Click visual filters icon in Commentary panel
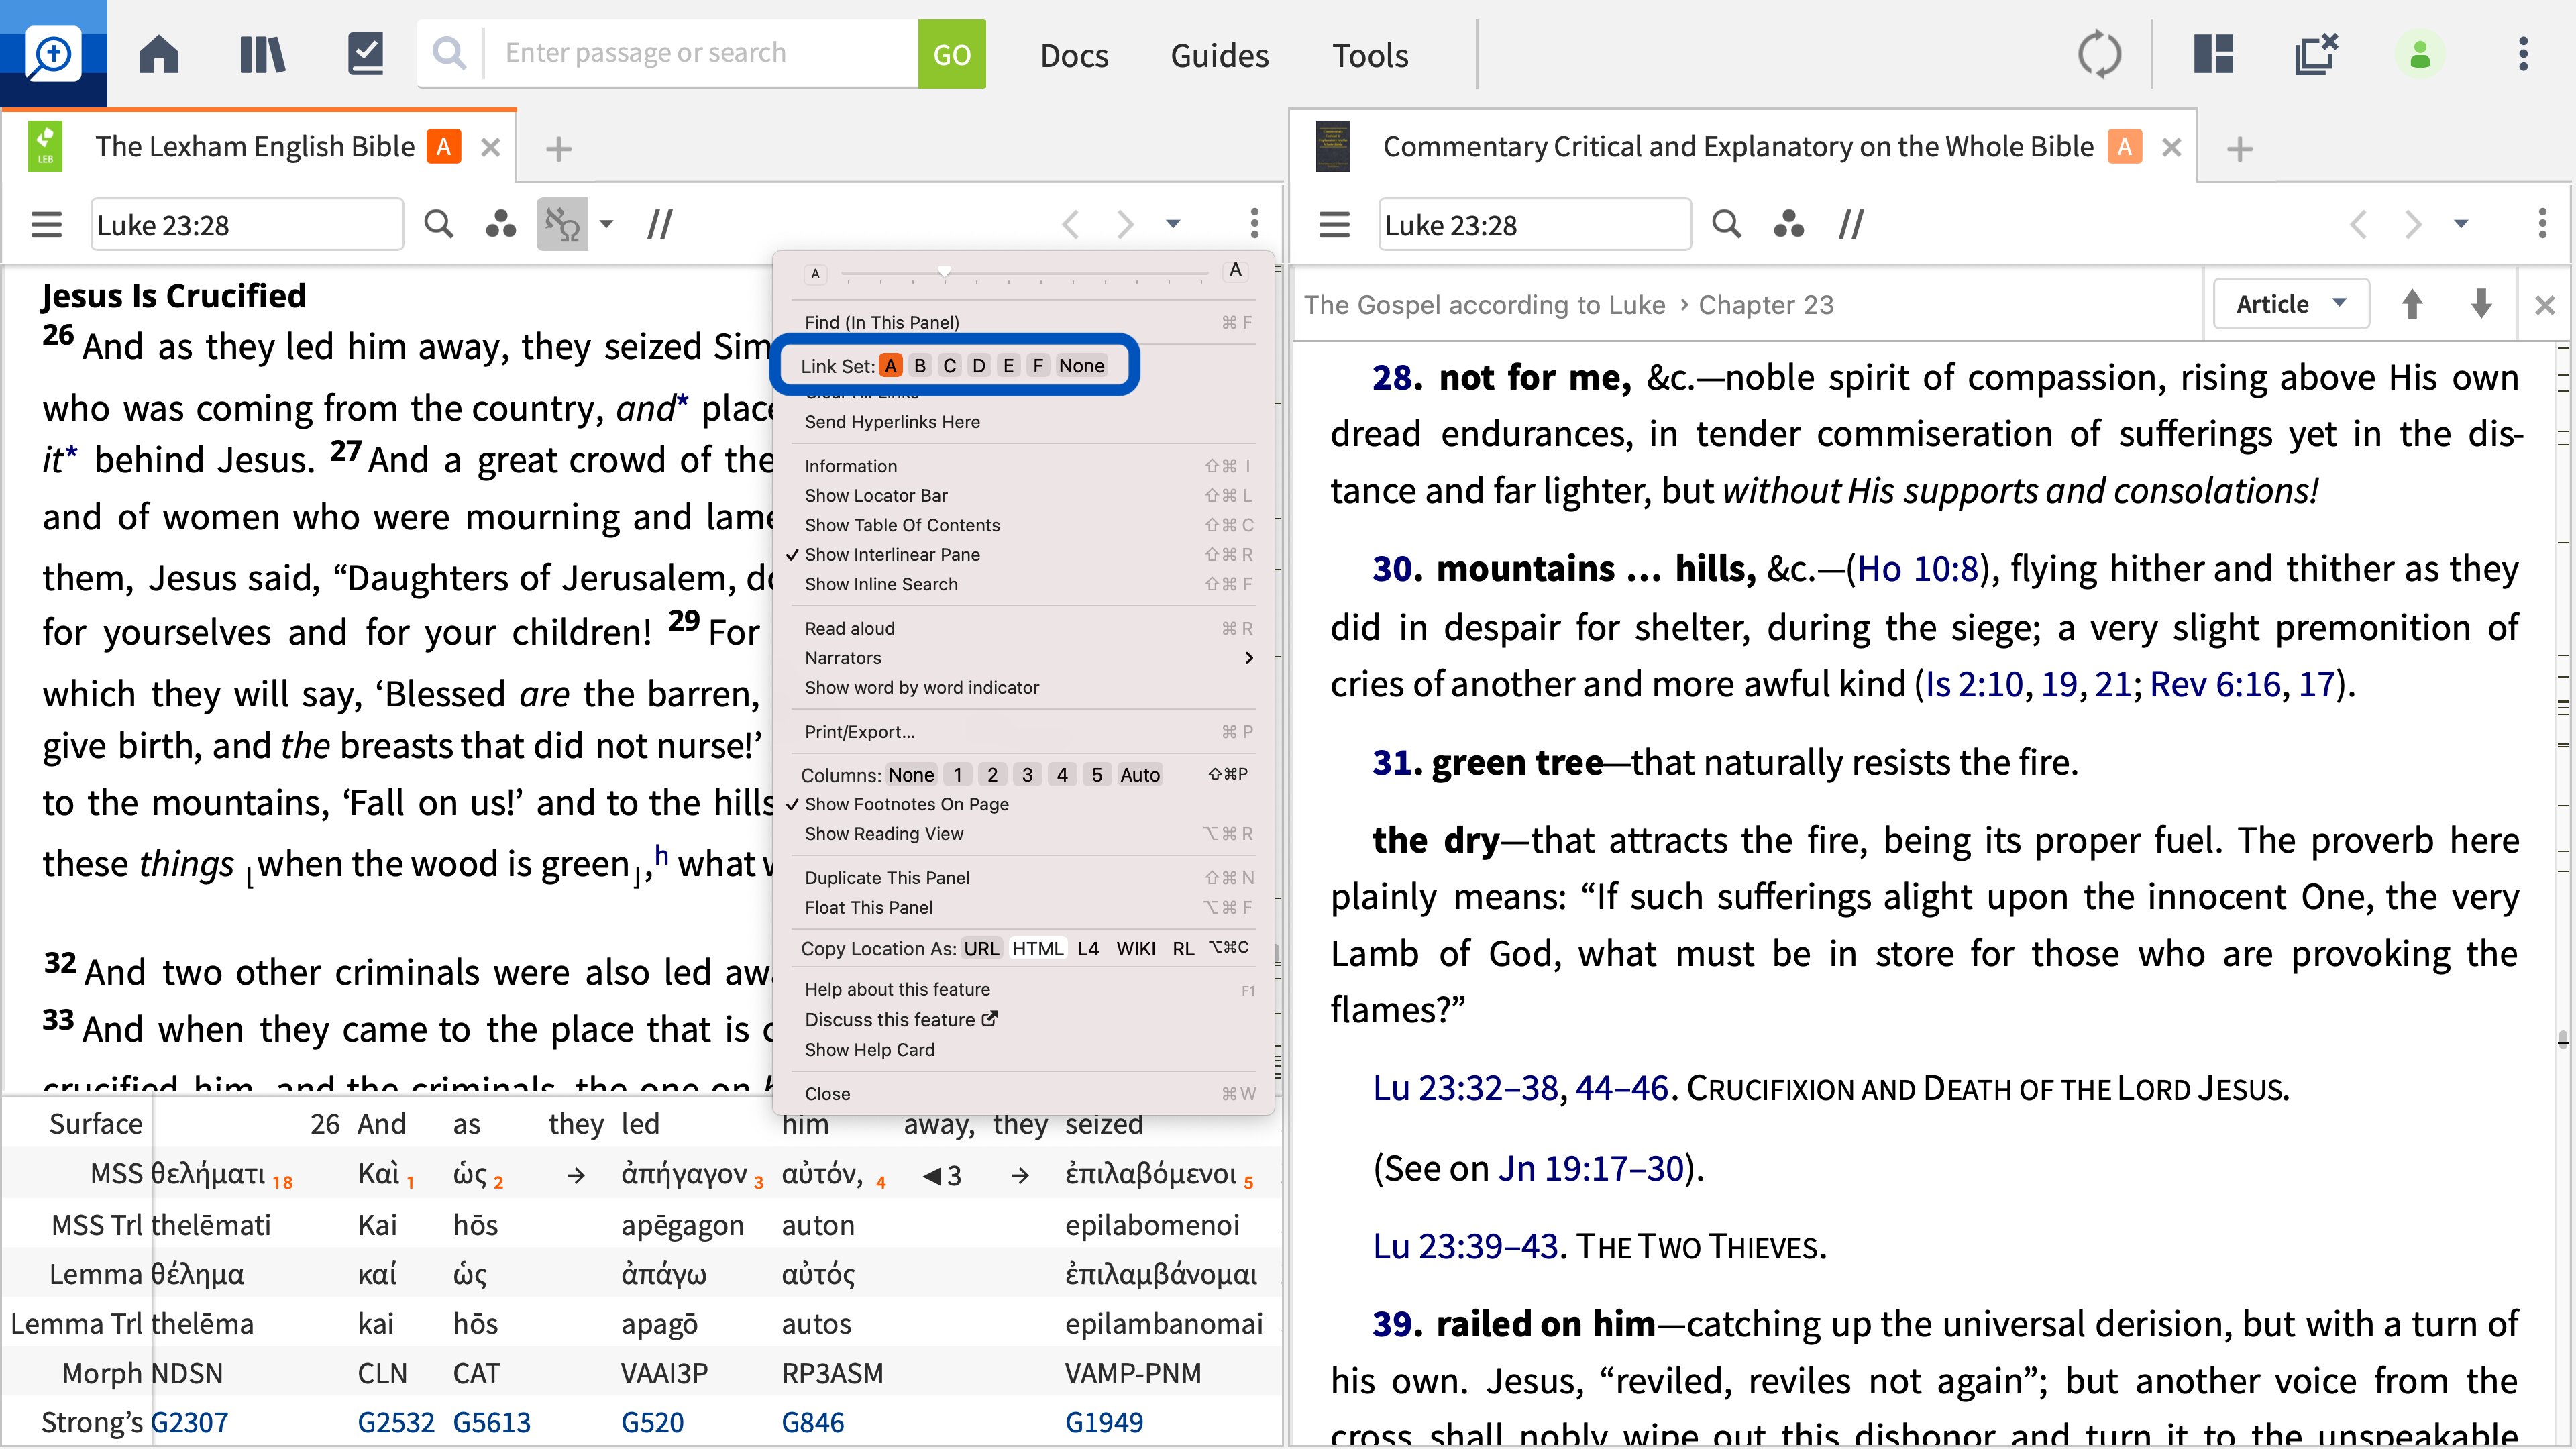 [1788, 224]
